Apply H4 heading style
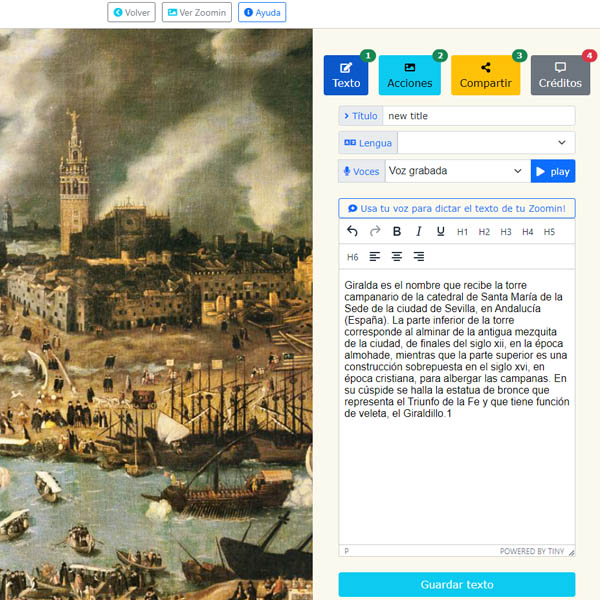The image size is (600, 600). tap(528, 232)
